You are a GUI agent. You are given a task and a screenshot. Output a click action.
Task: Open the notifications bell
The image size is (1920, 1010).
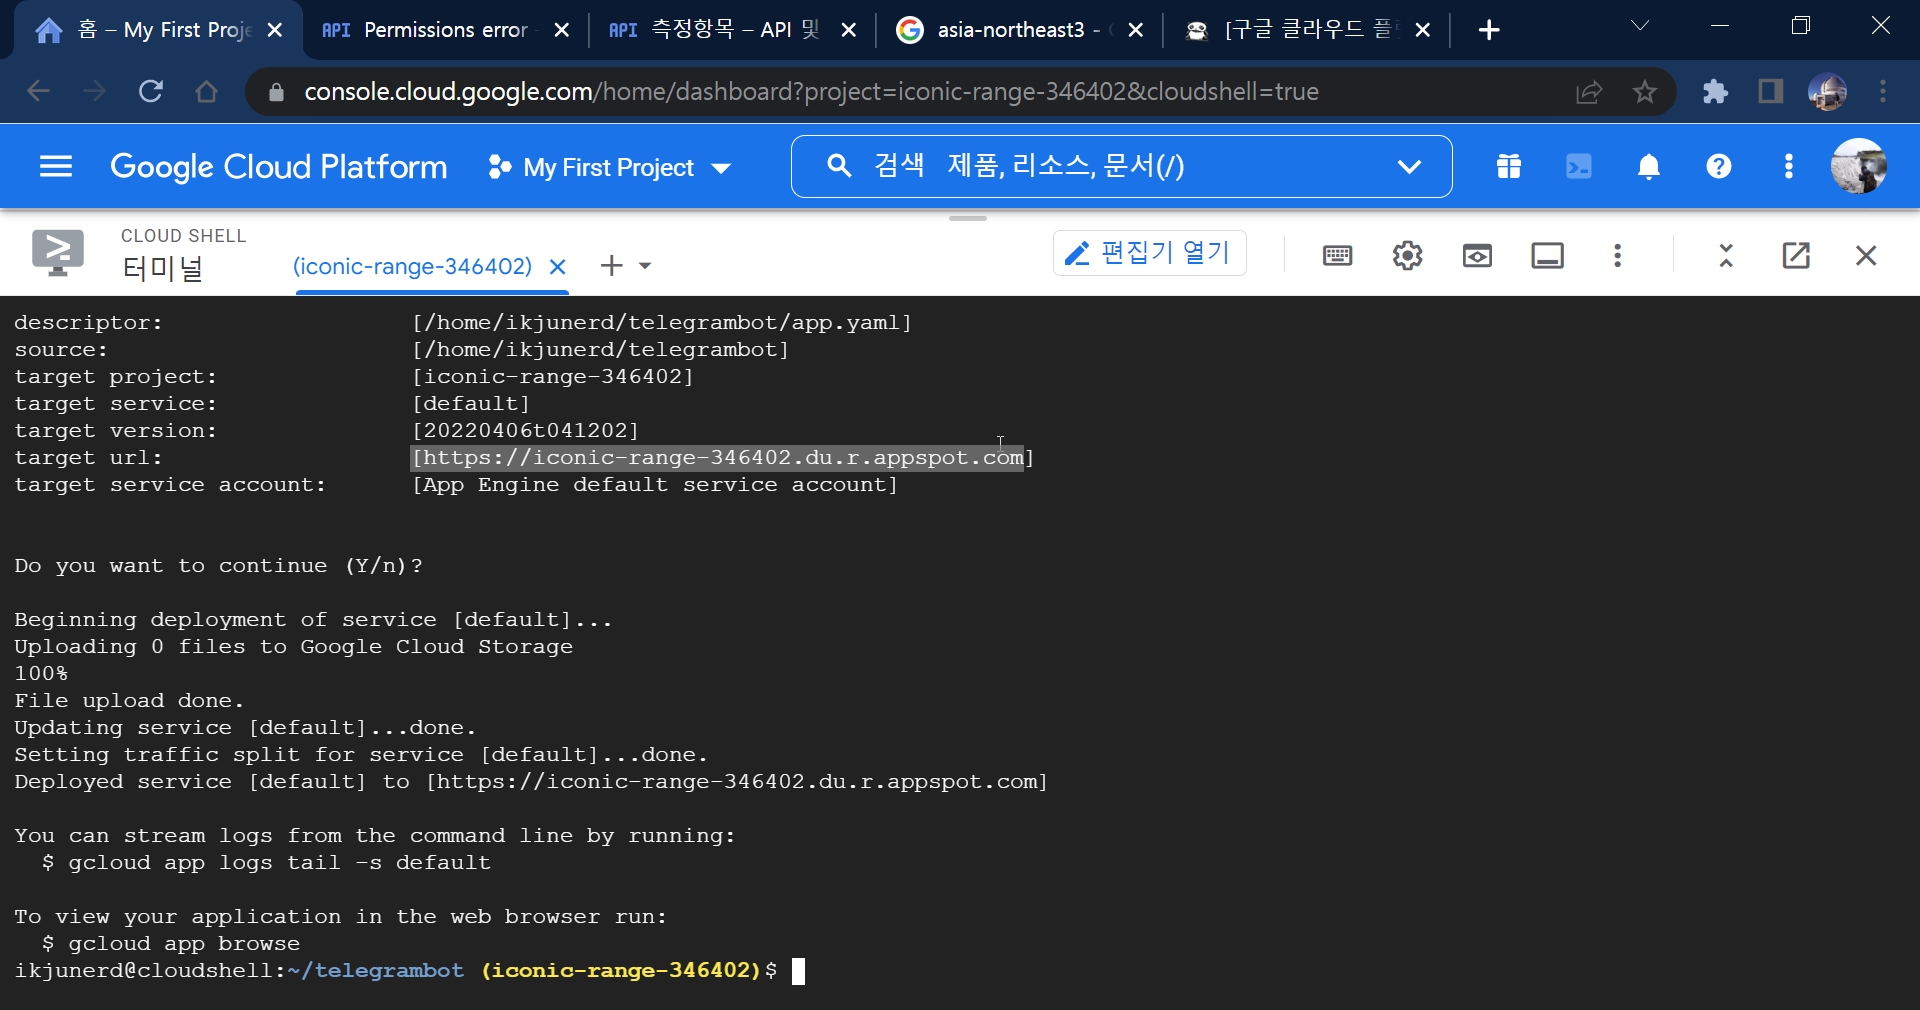1649,166
